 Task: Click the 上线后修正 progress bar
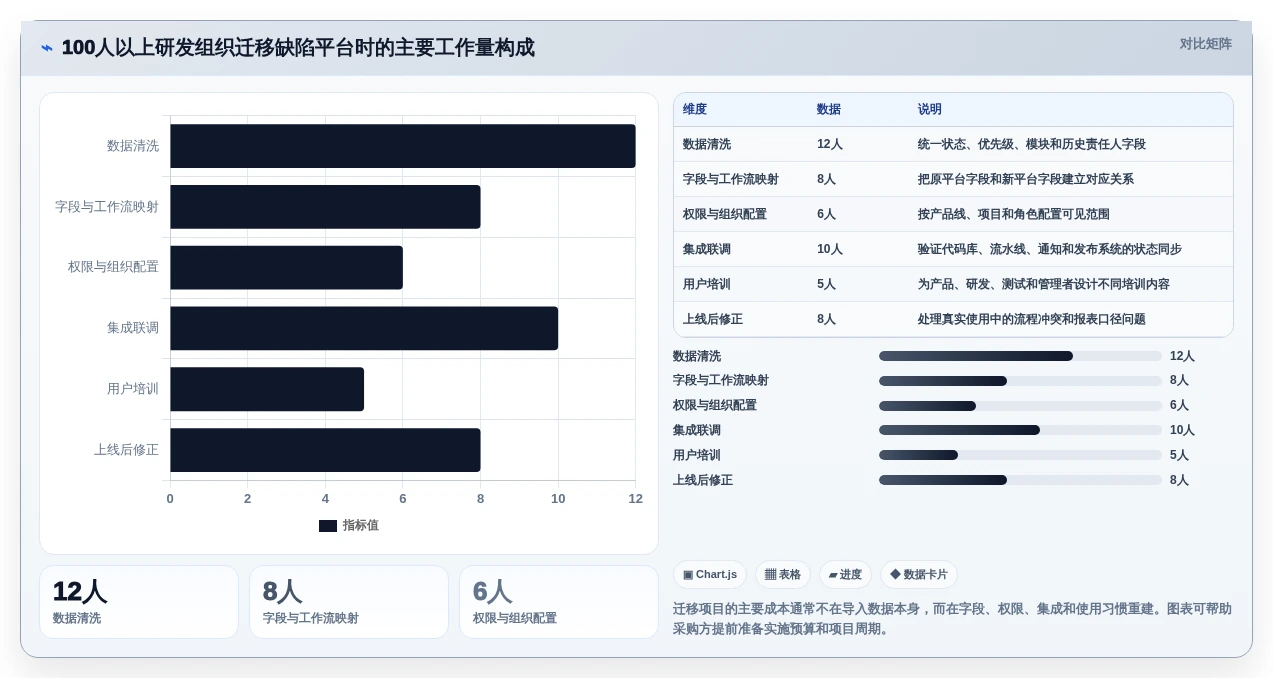pos(1020,480)
